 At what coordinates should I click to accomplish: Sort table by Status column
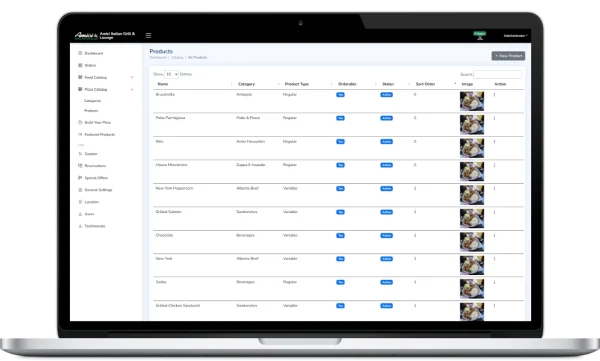click(388, 84)
